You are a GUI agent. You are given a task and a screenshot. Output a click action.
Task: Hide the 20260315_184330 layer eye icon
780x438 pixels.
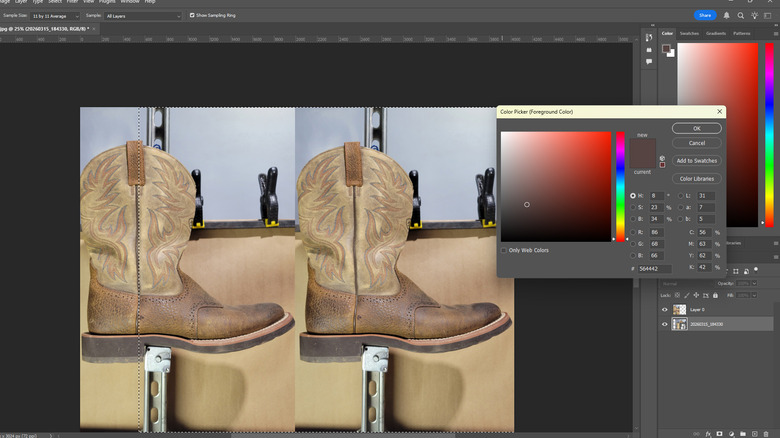665,324
